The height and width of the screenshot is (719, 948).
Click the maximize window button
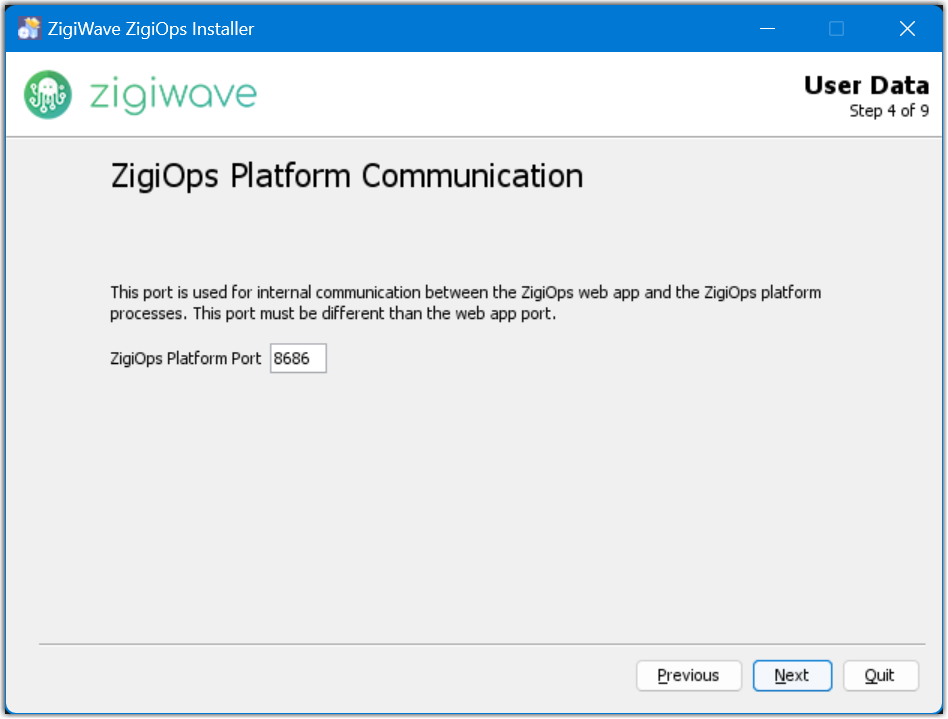[837, 28]
